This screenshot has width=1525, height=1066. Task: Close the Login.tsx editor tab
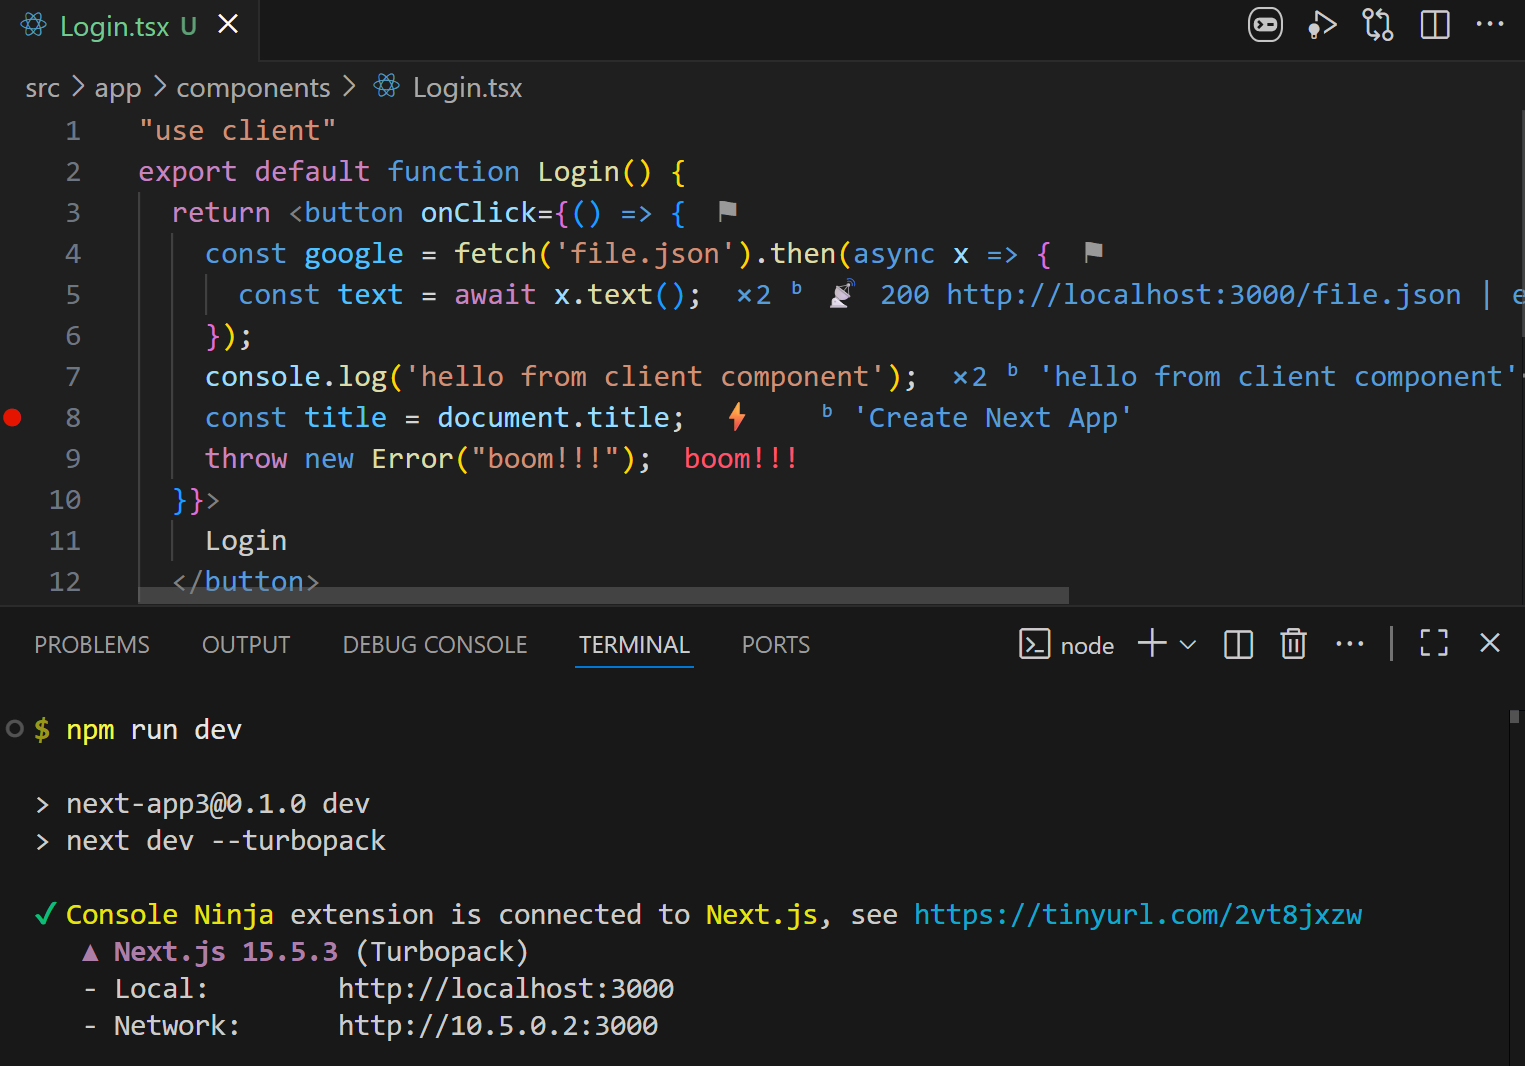(x=228, y=24)
